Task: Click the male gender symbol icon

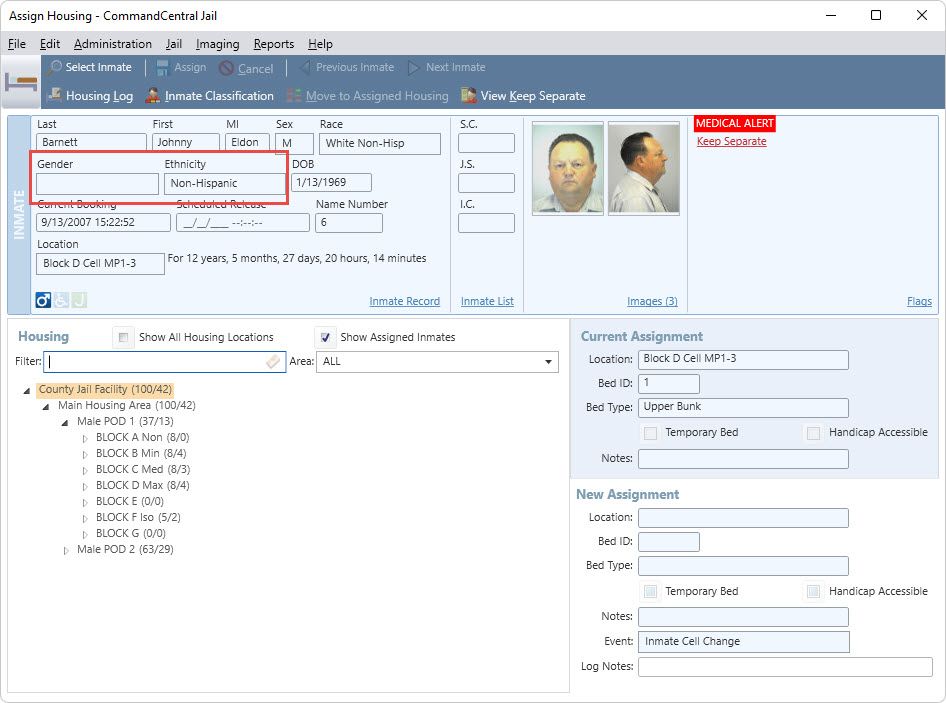Action: (x=43, y=300)
